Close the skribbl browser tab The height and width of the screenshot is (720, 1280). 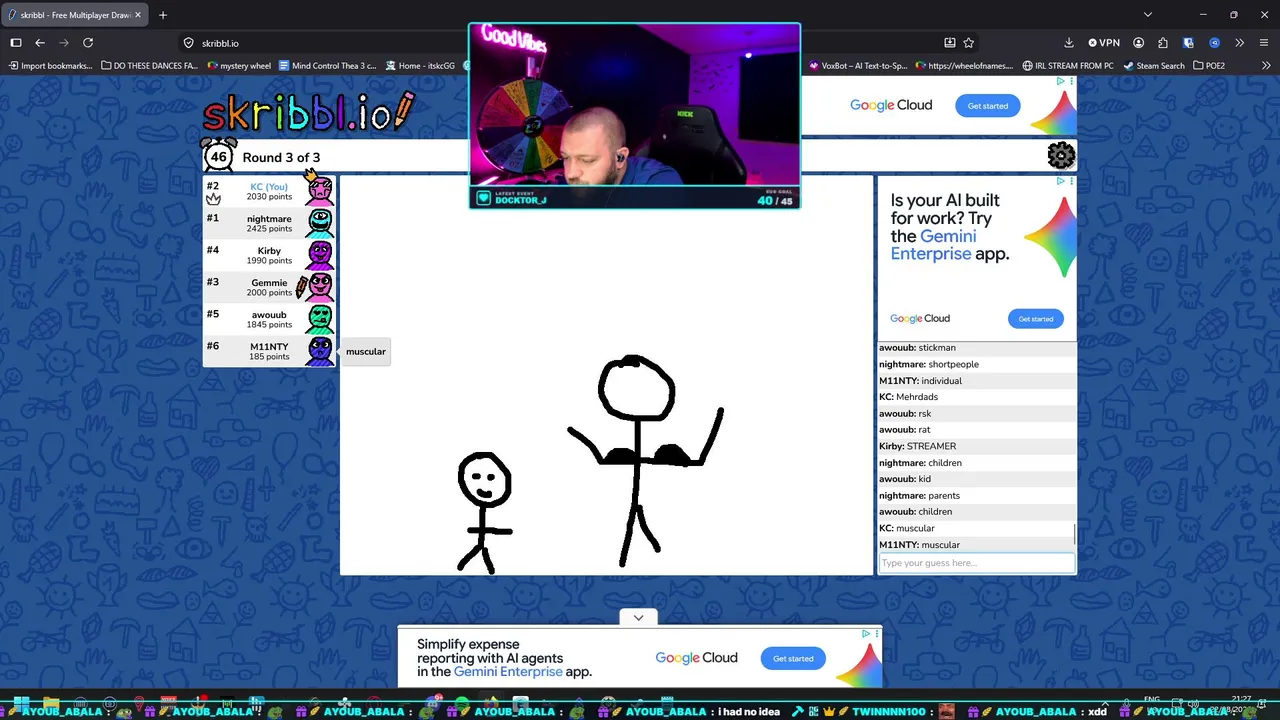tap(138, 15)
